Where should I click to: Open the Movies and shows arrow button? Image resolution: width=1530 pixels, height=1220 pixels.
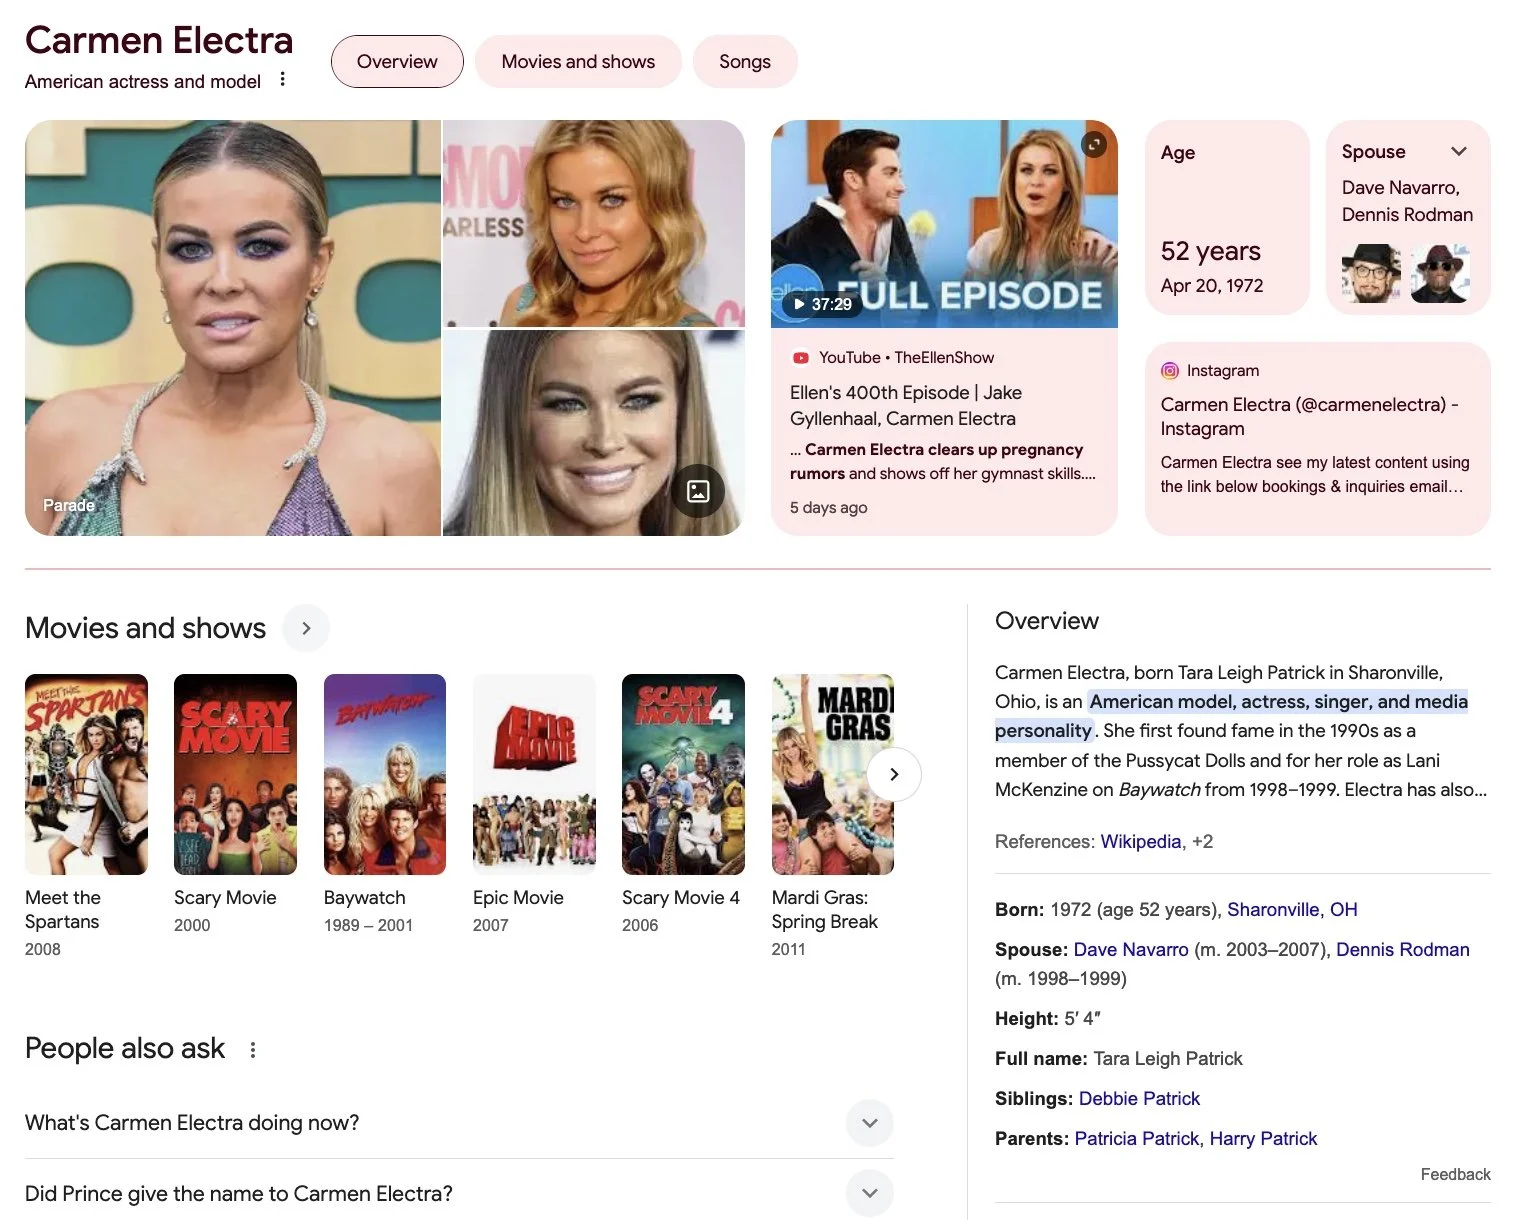(306, 628)
